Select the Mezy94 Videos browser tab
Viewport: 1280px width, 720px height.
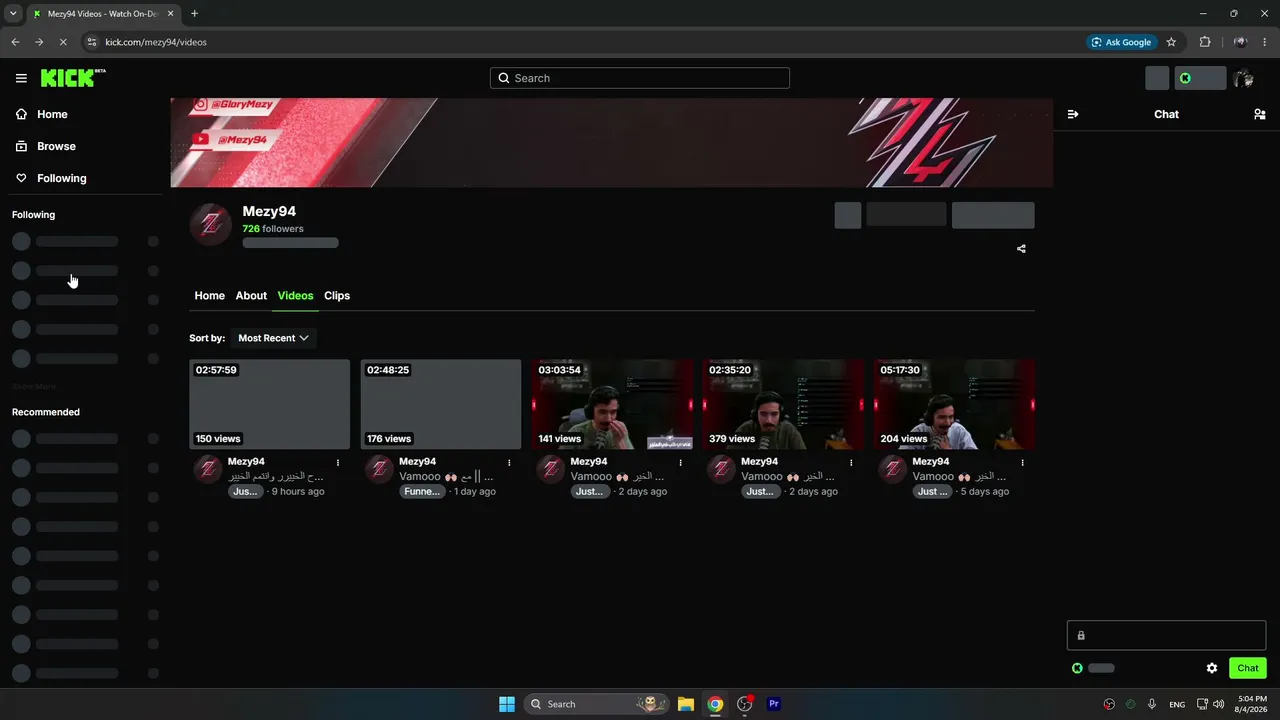click(103, 14)
